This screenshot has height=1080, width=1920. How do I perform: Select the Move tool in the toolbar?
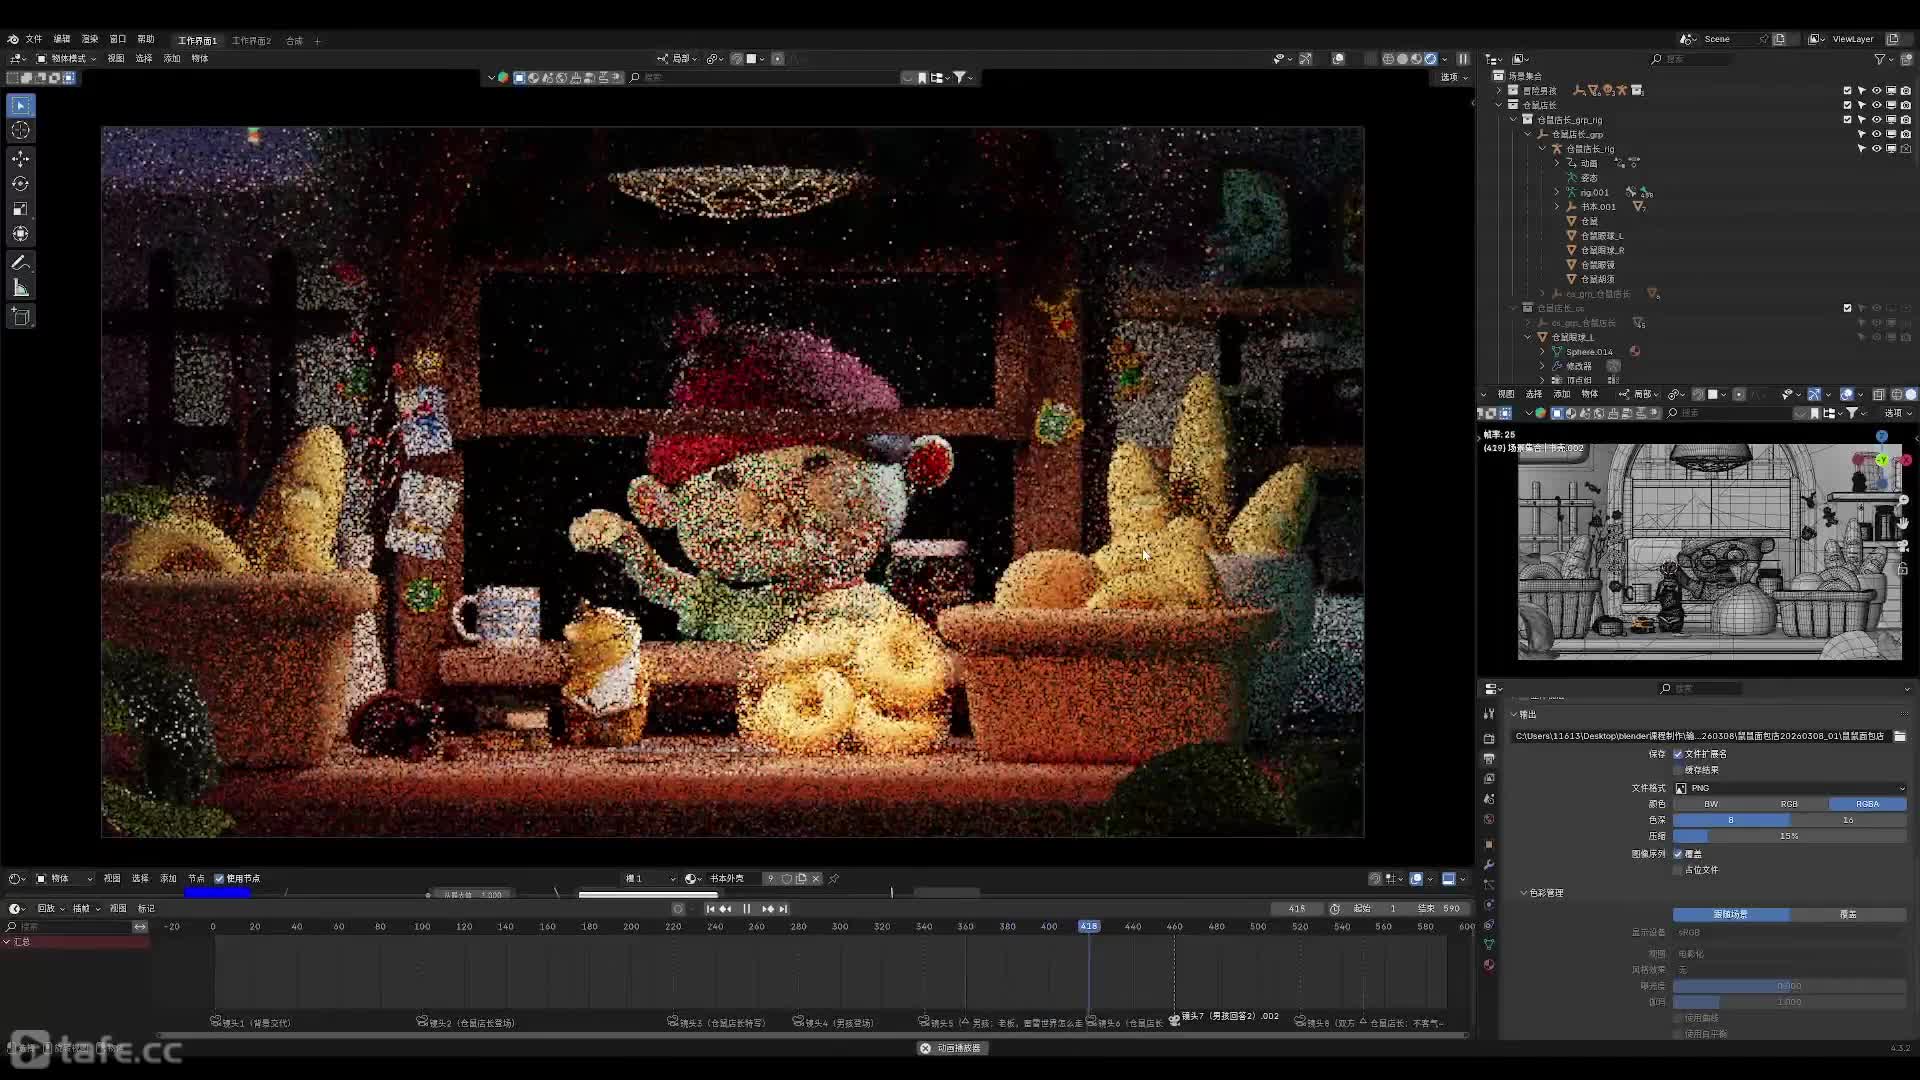(20, 159)
